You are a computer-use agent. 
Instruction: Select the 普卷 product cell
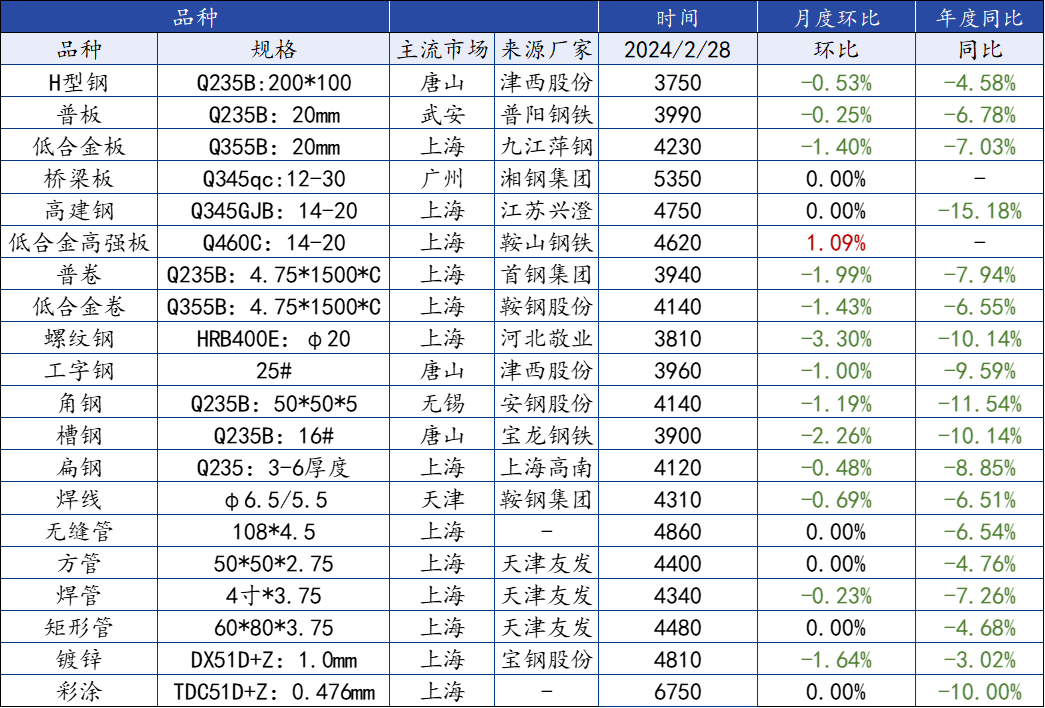[x=79, y=274]
